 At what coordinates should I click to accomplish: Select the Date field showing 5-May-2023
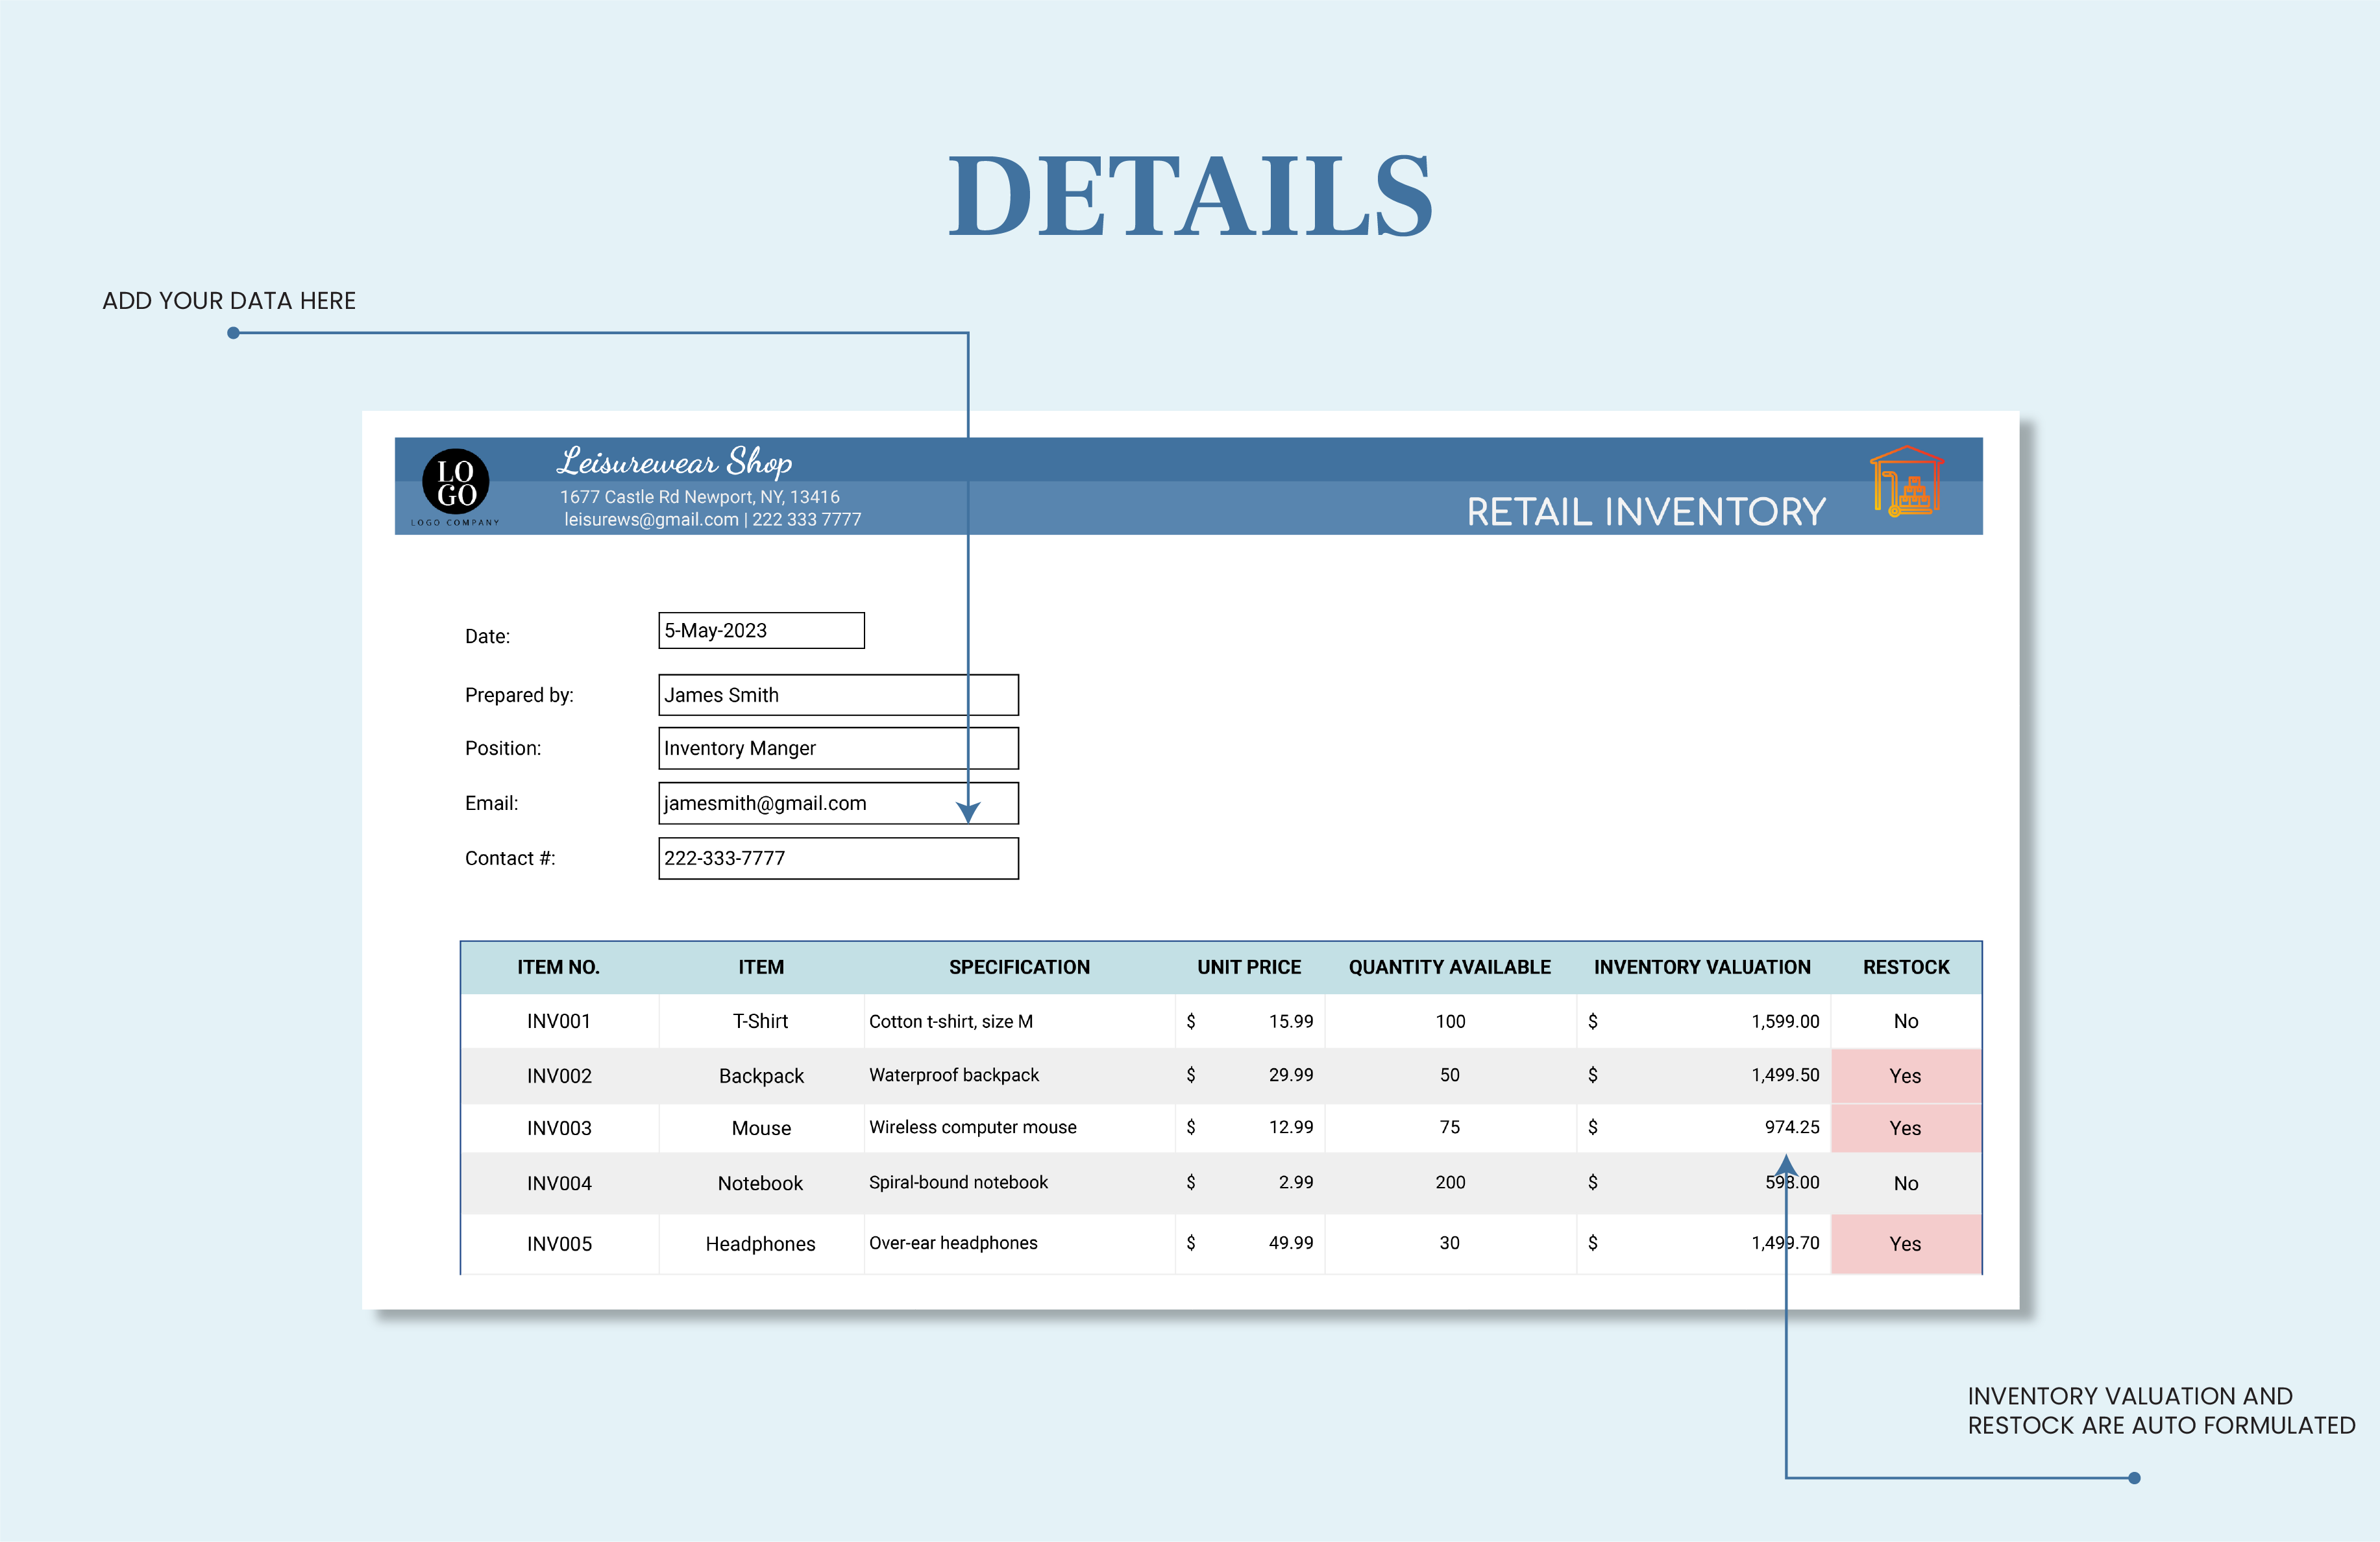[761, 631]
